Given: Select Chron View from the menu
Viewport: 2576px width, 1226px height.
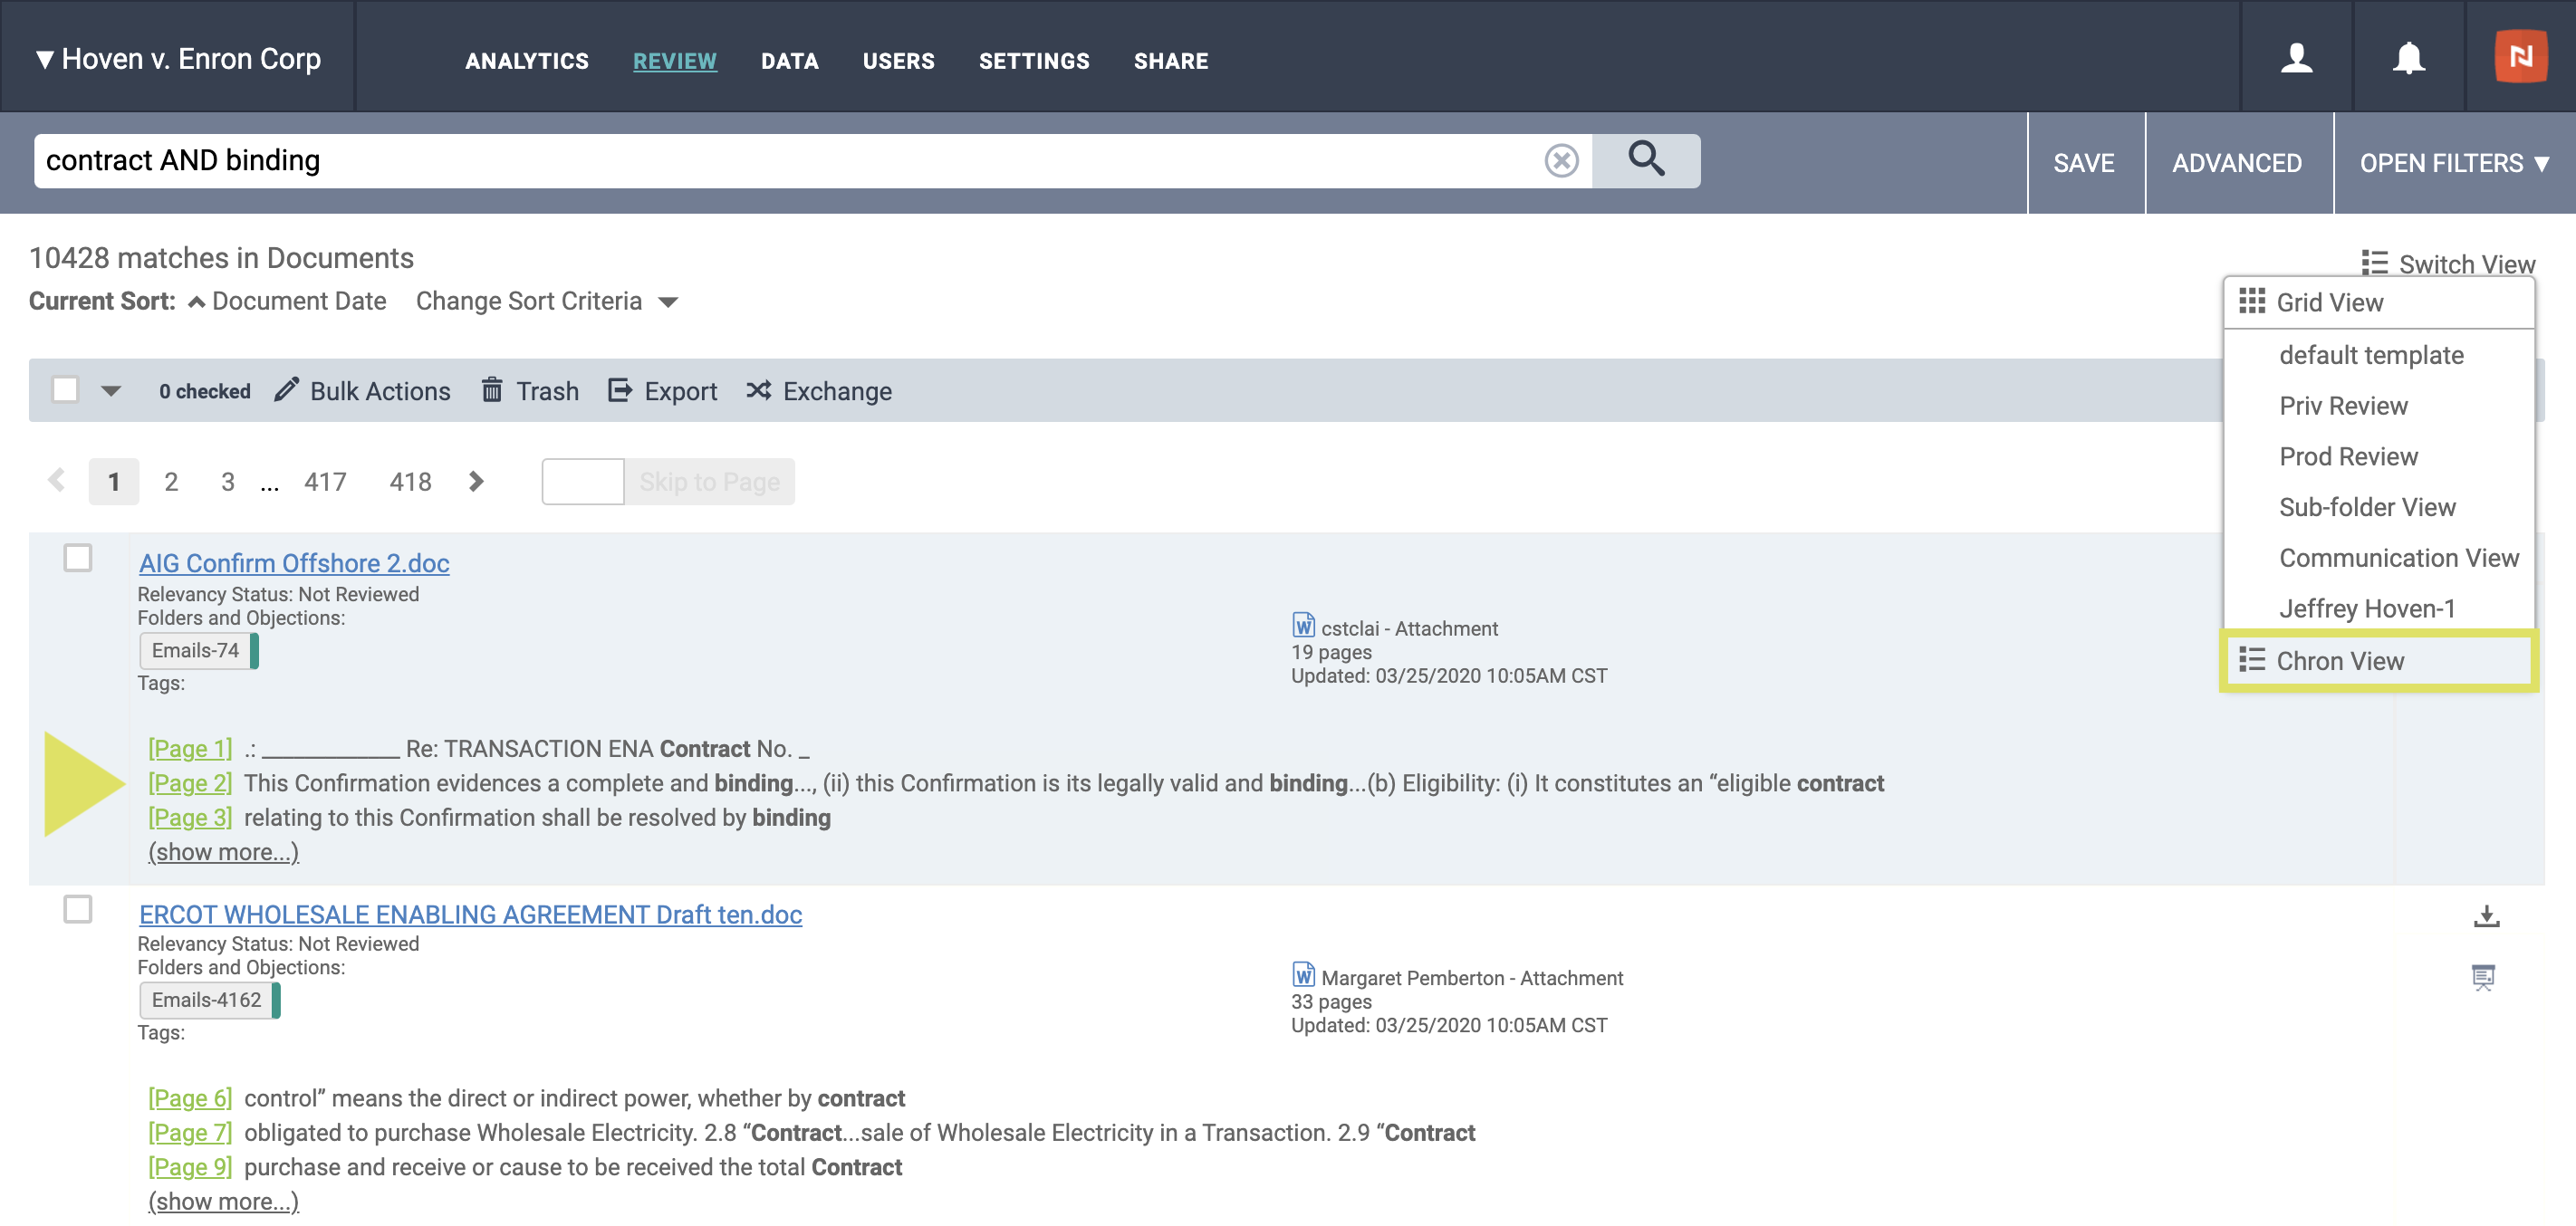Looking at the screenshot, I should [2339, 660].
